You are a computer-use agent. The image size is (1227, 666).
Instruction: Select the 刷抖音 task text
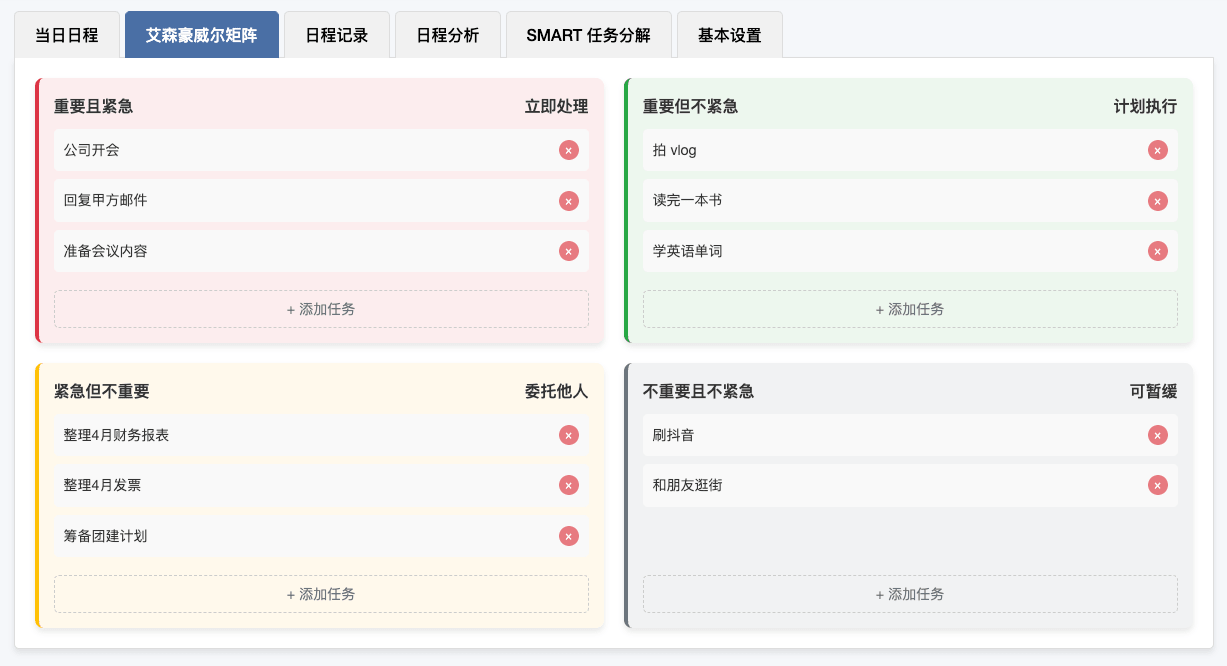coord(674,435)
